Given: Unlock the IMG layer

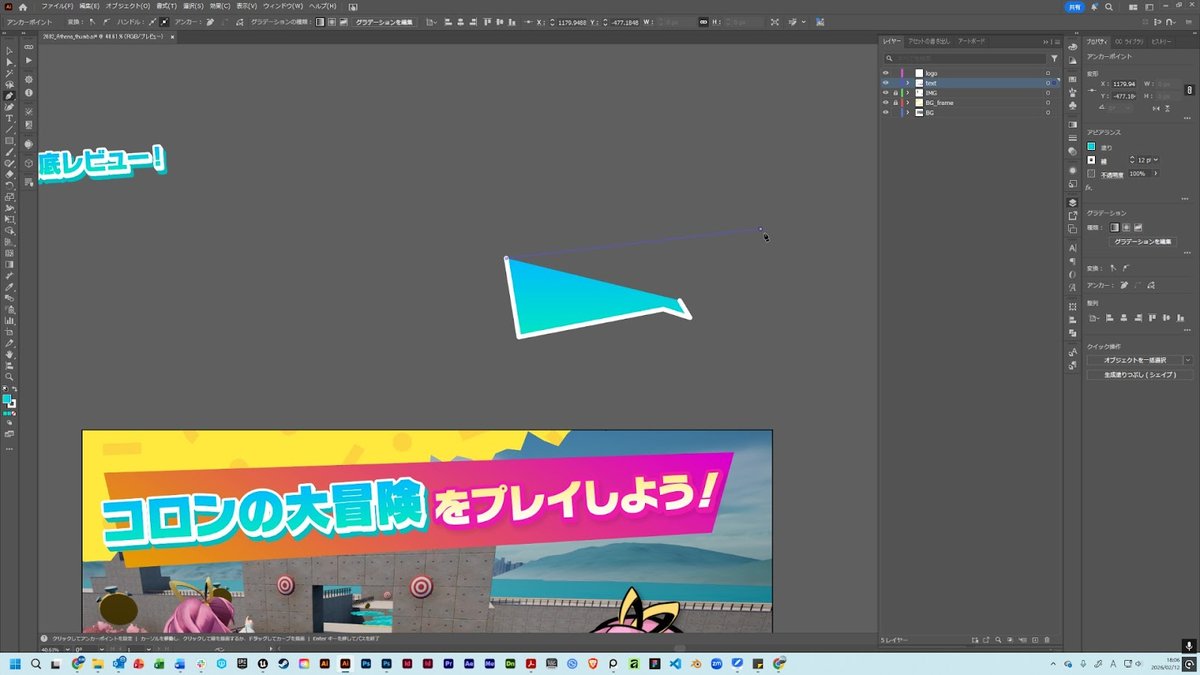Looking at the screenshot, I should (x=895, y=93).
